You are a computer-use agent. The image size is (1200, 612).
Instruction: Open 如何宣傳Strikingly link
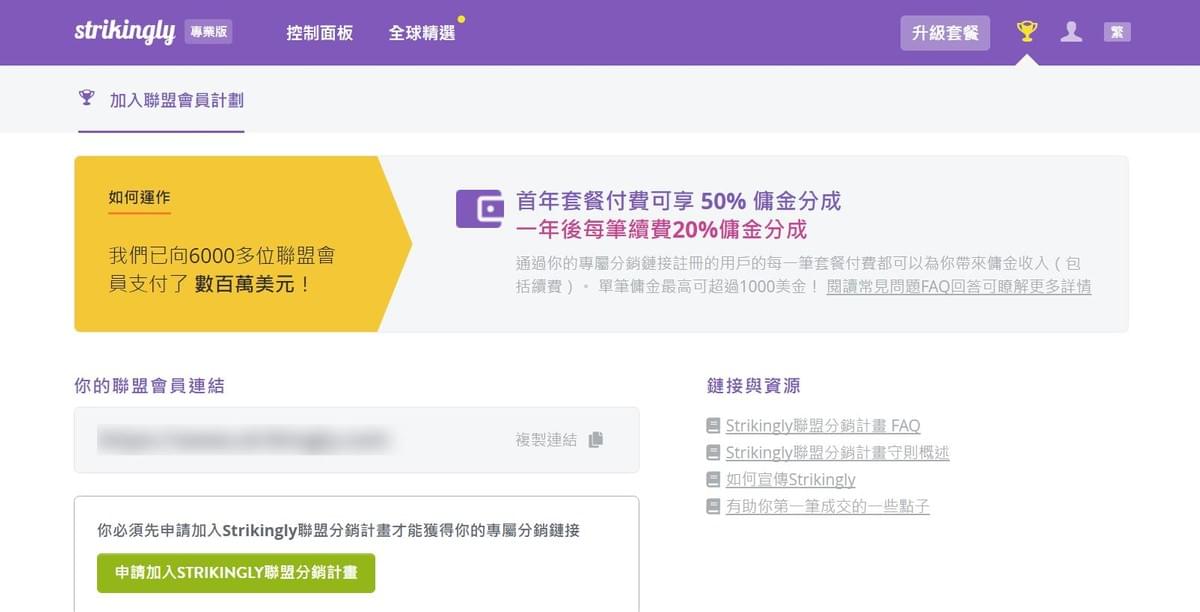[x=791, y=480]
